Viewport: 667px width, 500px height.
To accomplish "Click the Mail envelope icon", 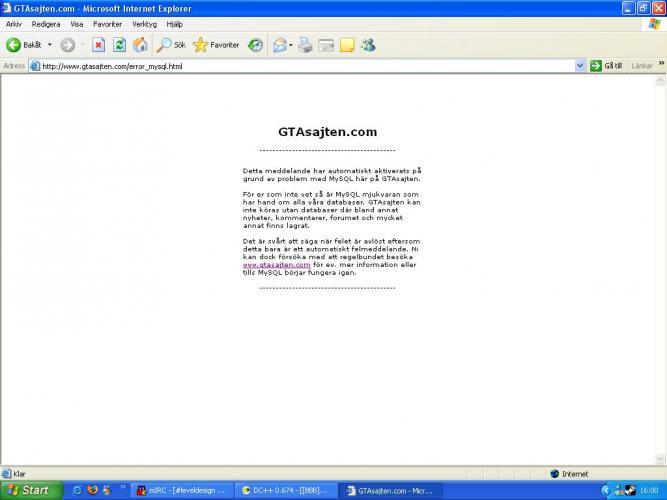I will coord(280,45).
